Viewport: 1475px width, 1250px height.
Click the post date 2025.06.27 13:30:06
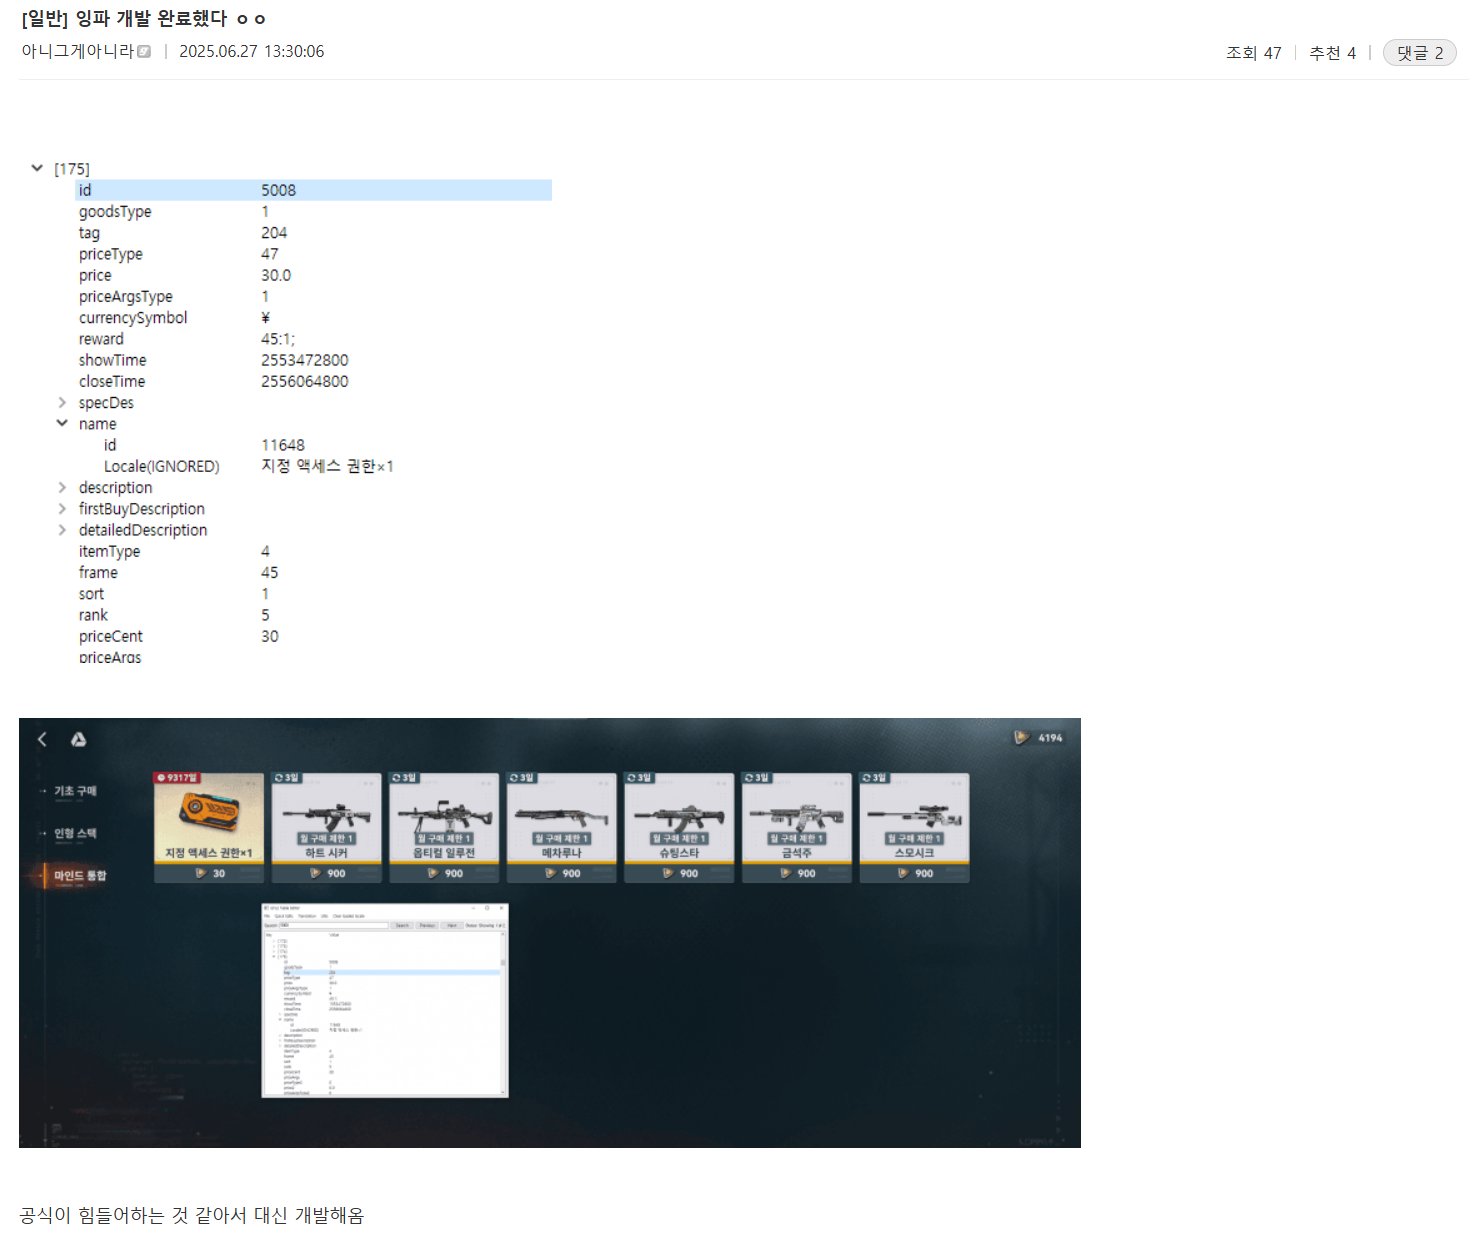tap(252, 52)
